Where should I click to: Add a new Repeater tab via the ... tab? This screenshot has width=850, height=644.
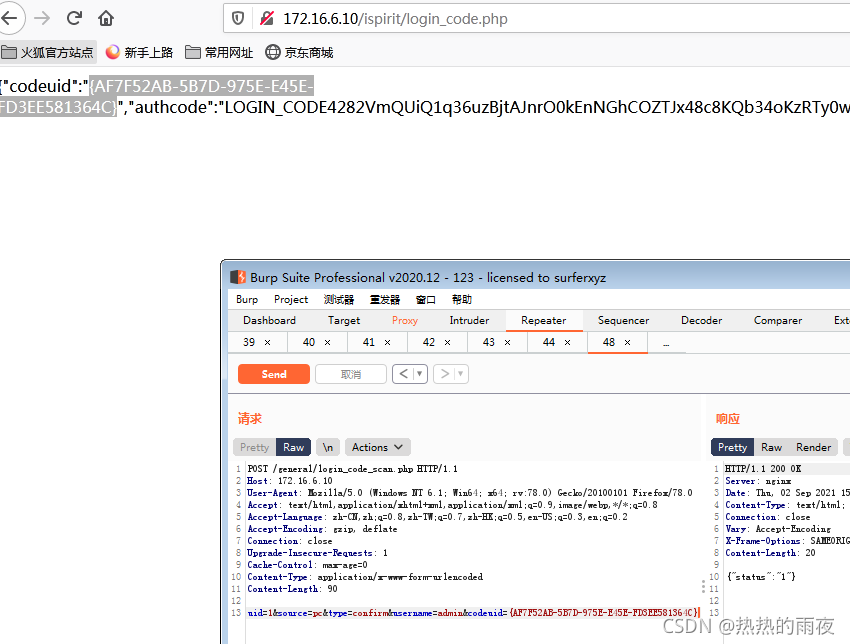666,343
